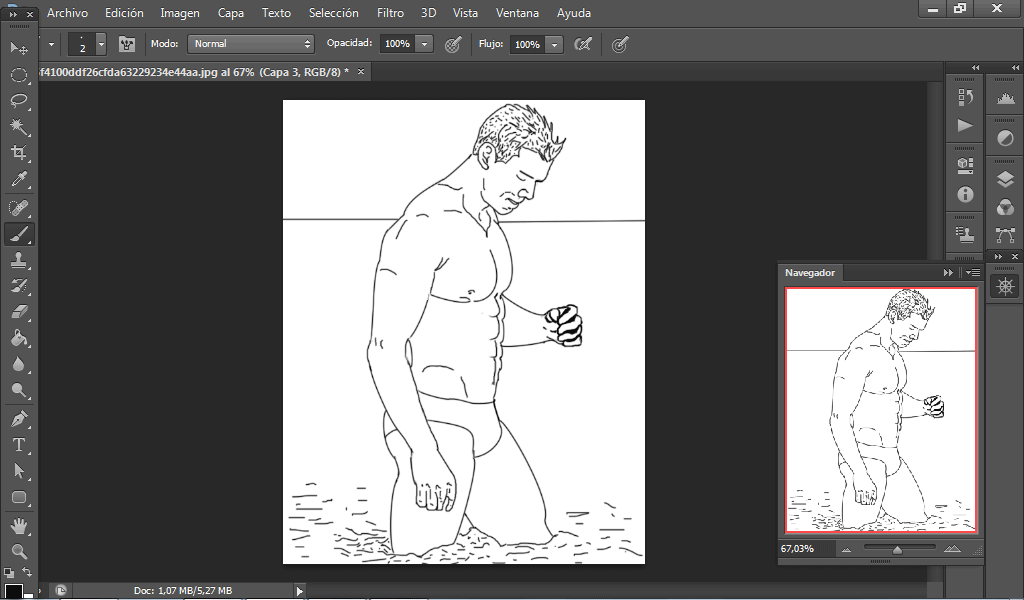
Task: Open the Selección menu
Action: coord(334,12)
